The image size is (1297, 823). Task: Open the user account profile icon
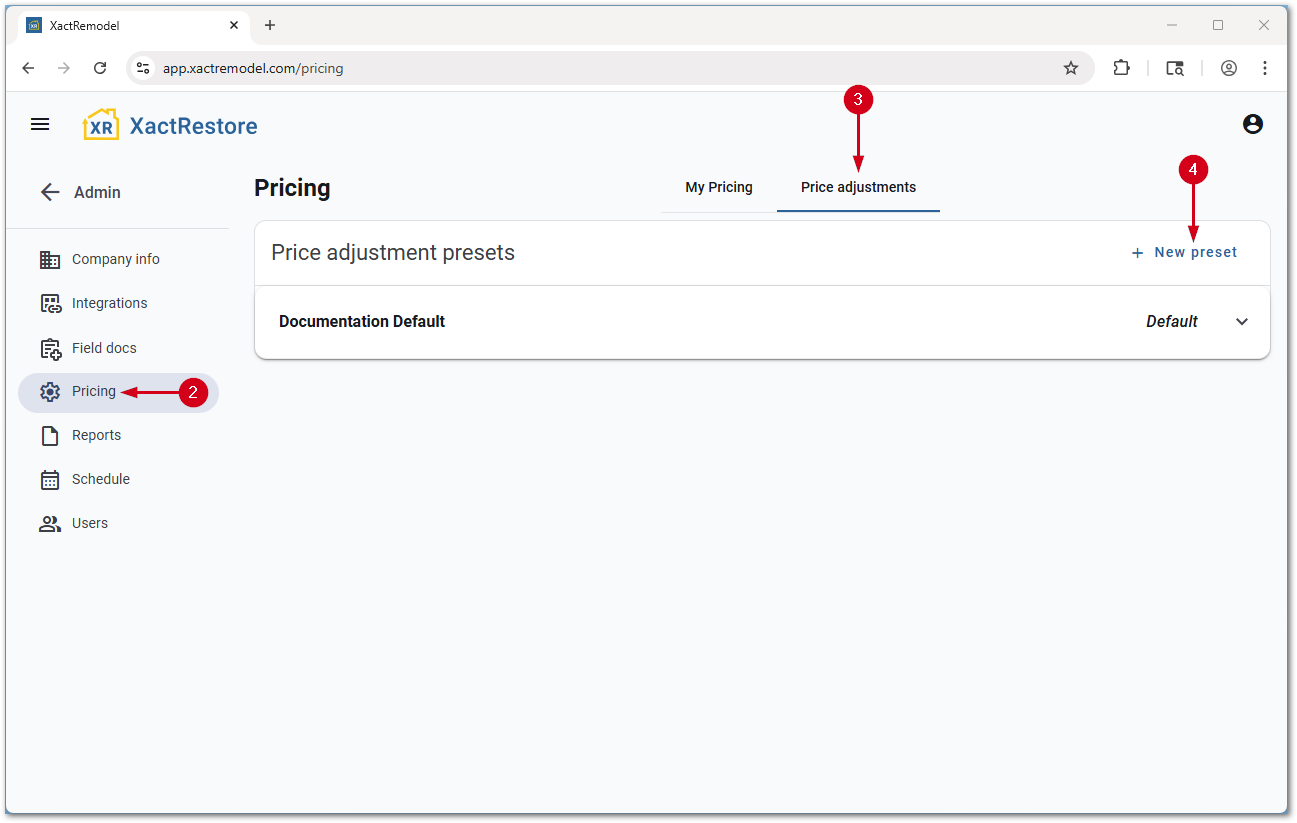click(1252, 124)
